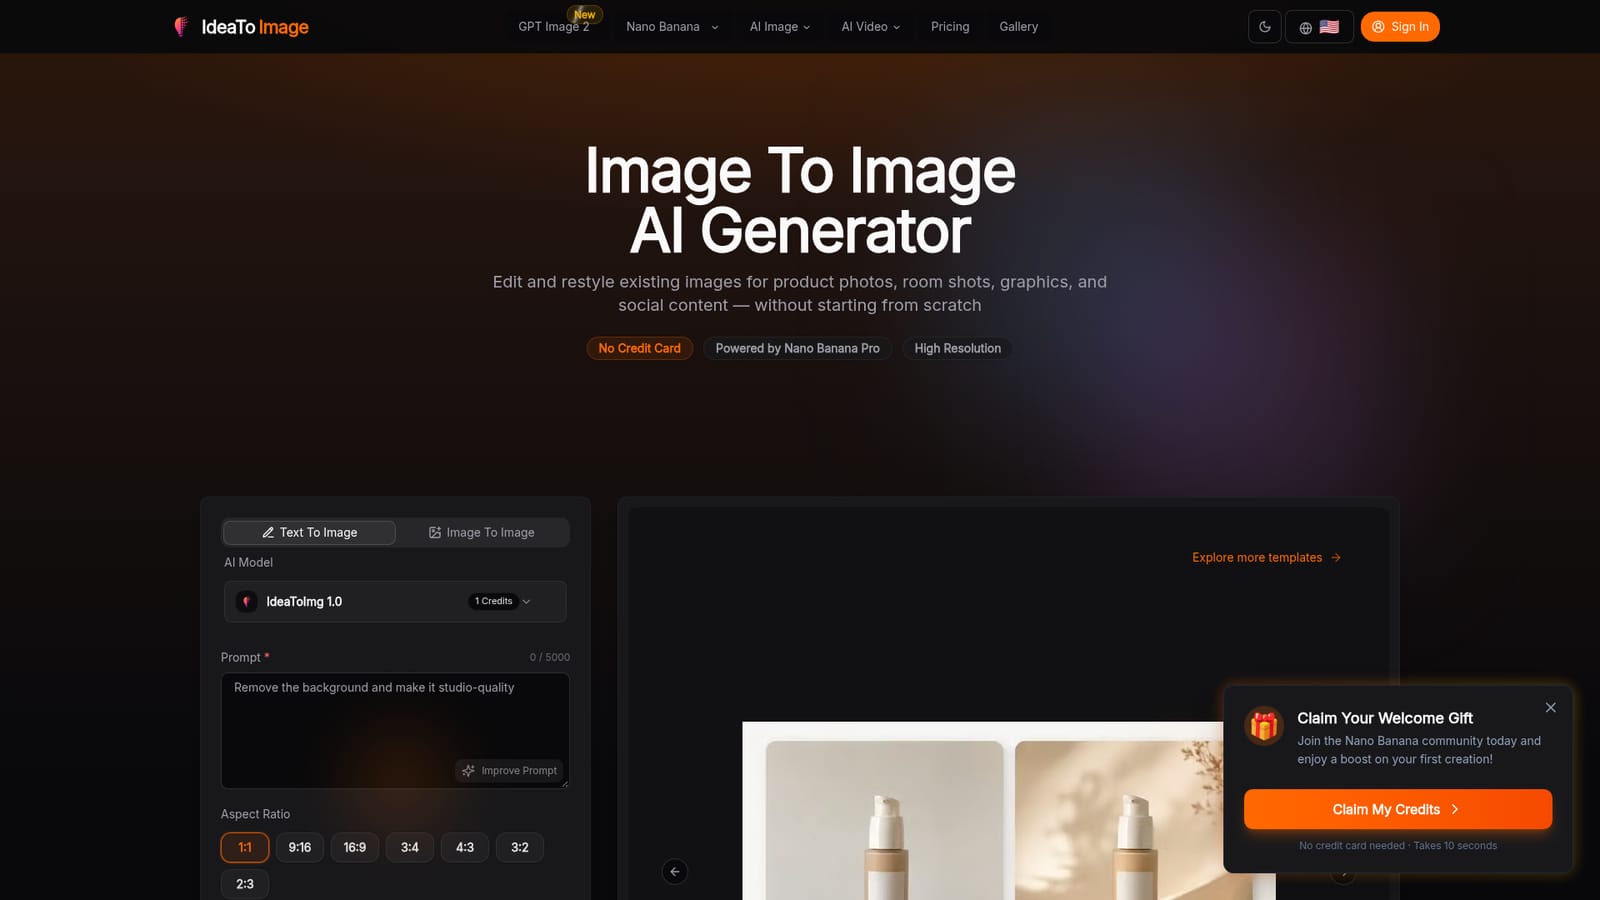Select the 2:3 aspect ratio
The image size is (1600, 900).
(245, 884)
